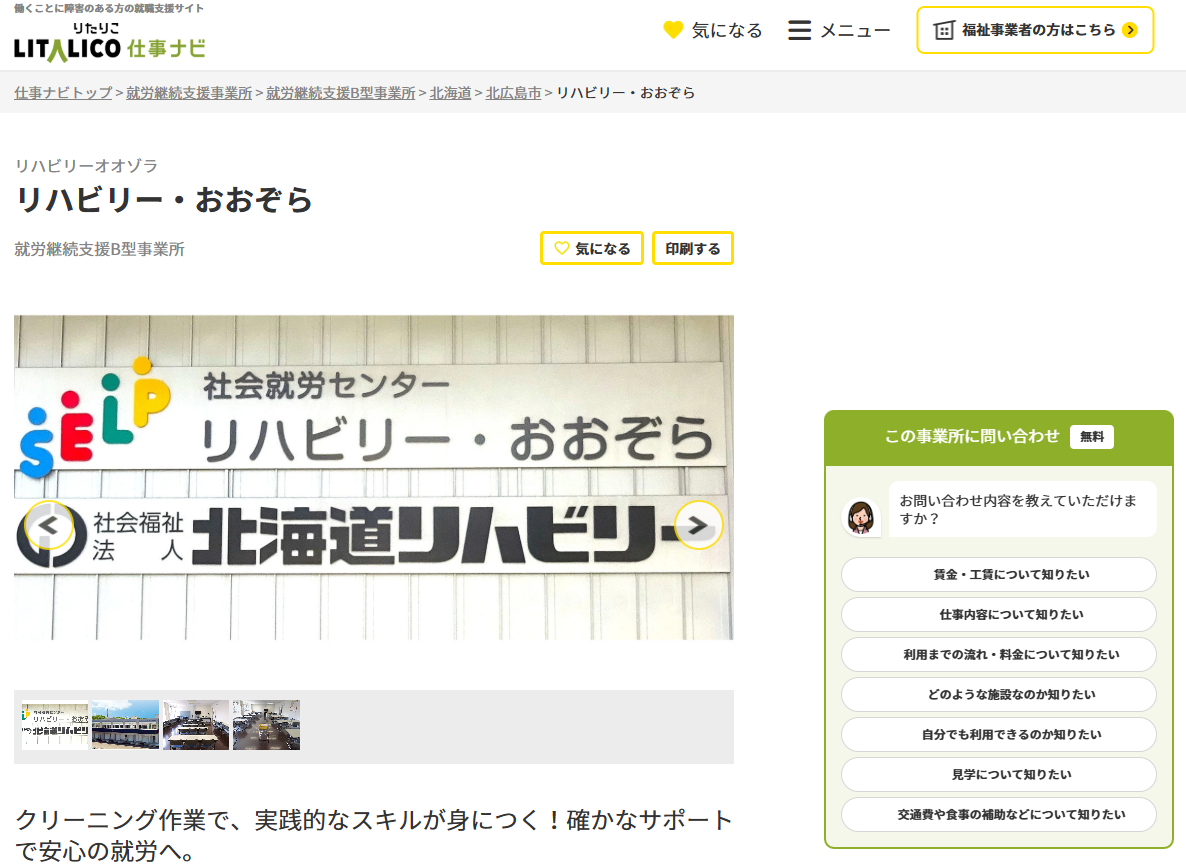Go to 就労継続支援事業所 breadcrumb
The image size is (1186, 864).
(x=189, y=92)
